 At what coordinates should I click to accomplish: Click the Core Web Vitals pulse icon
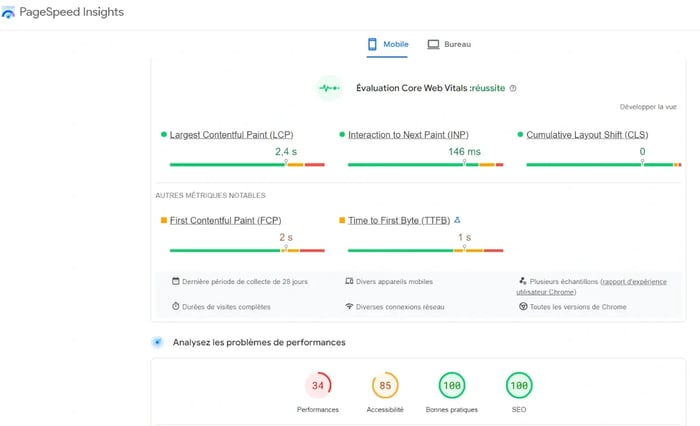pyautogui.click(x=329, y=88)
